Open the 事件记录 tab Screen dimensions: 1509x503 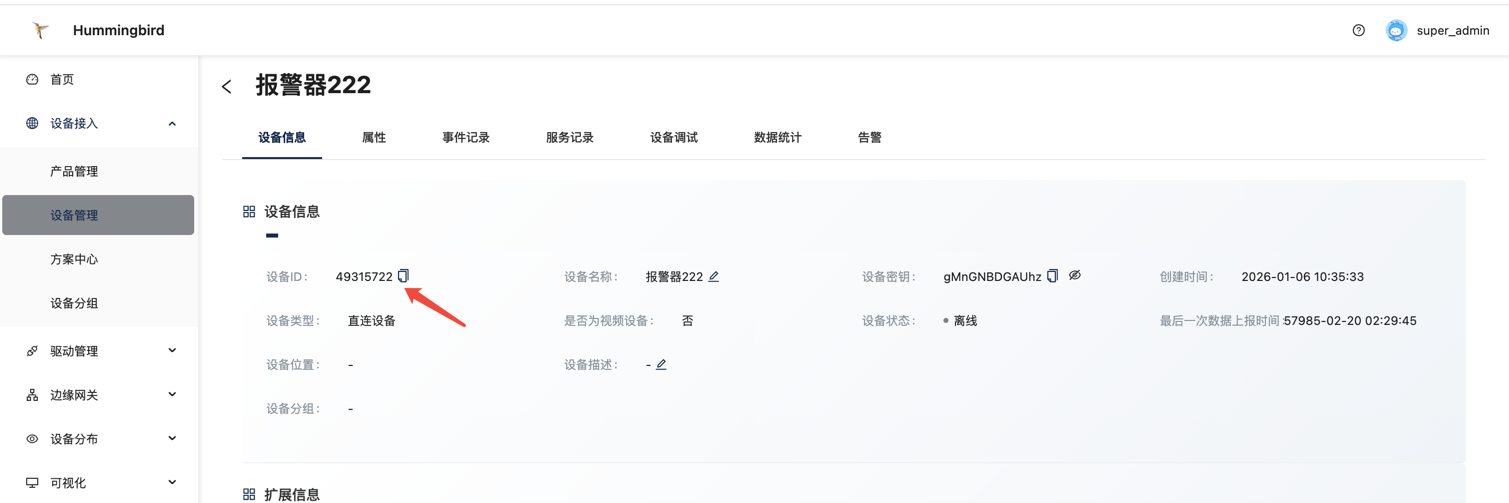coord(466,138)
